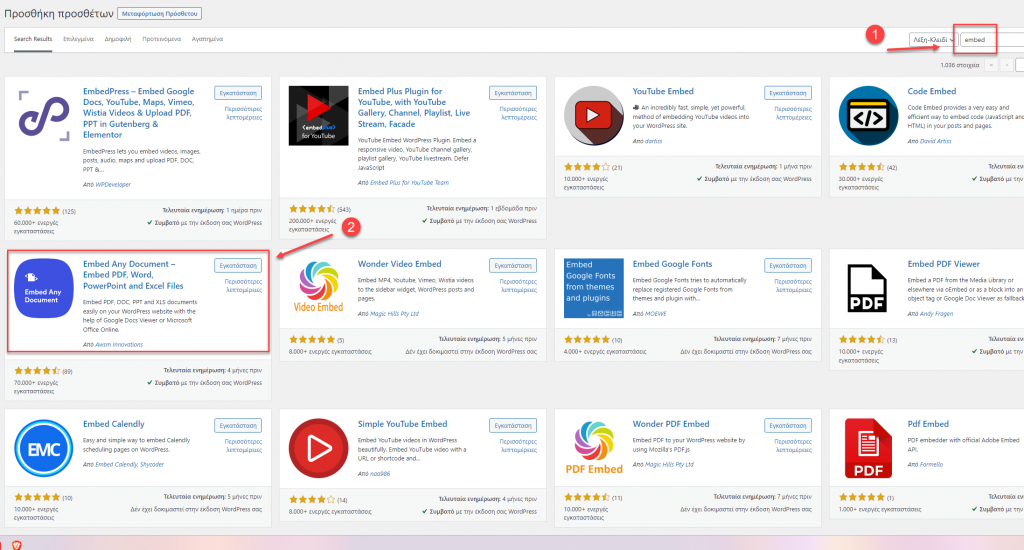Image resolution: width=1024 pixels, height=550 pixels.
Task: Switch to the Επιλεγμένα tab
Action: tap(78, 39)
